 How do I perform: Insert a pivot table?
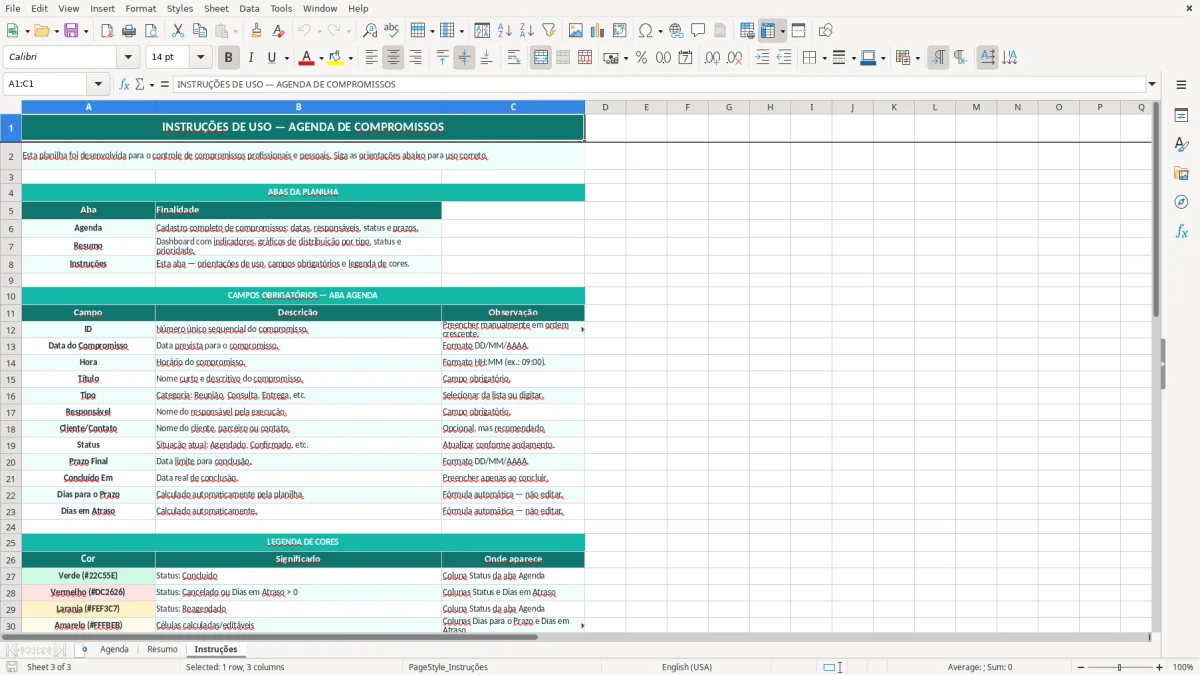619,31
